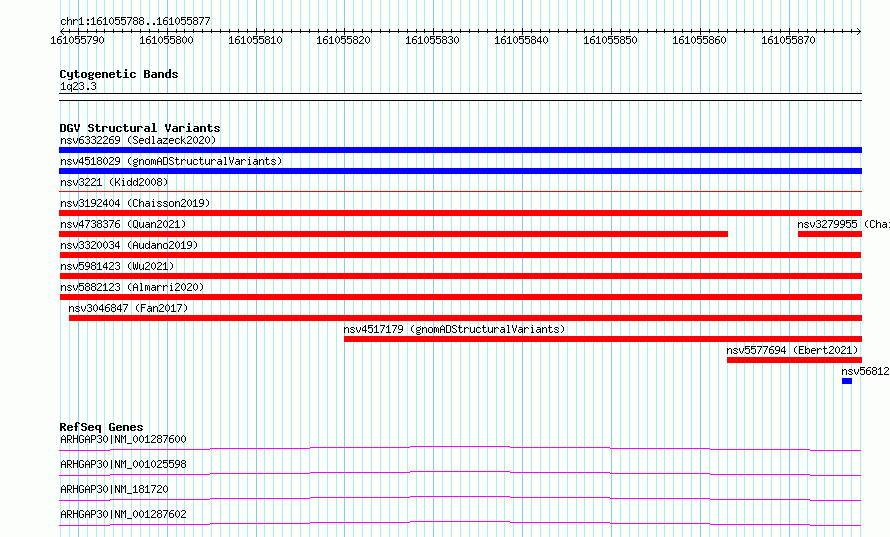Click the magenta line of NM_181720
Image resolution: width=890 pixels, height=537 pixels.
pos(460,498)
